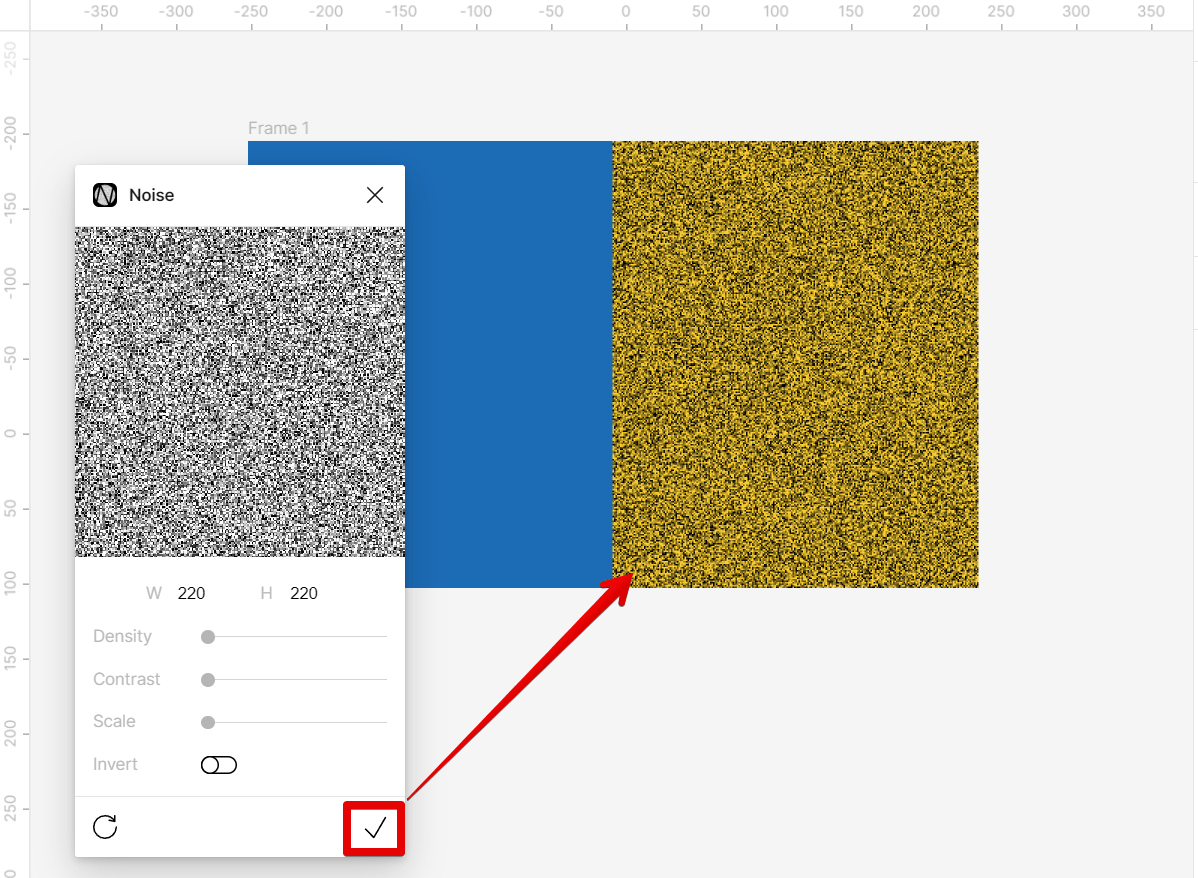Close the Noise plugin window

tap(375, 195)
